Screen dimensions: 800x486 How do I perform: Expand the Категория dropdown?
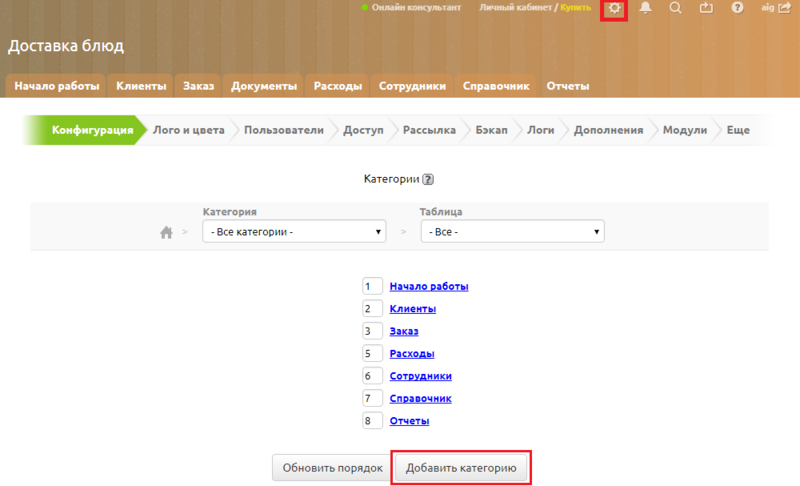294,231
